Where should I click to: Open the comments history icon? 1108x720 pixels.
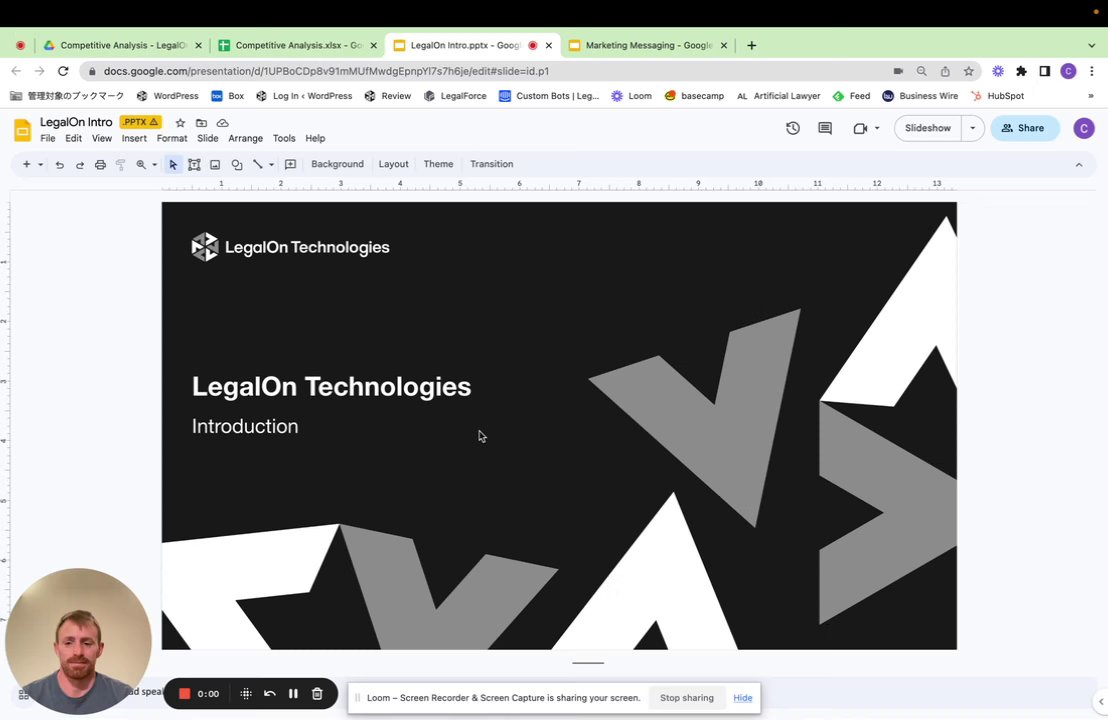(x=825, y=128)
